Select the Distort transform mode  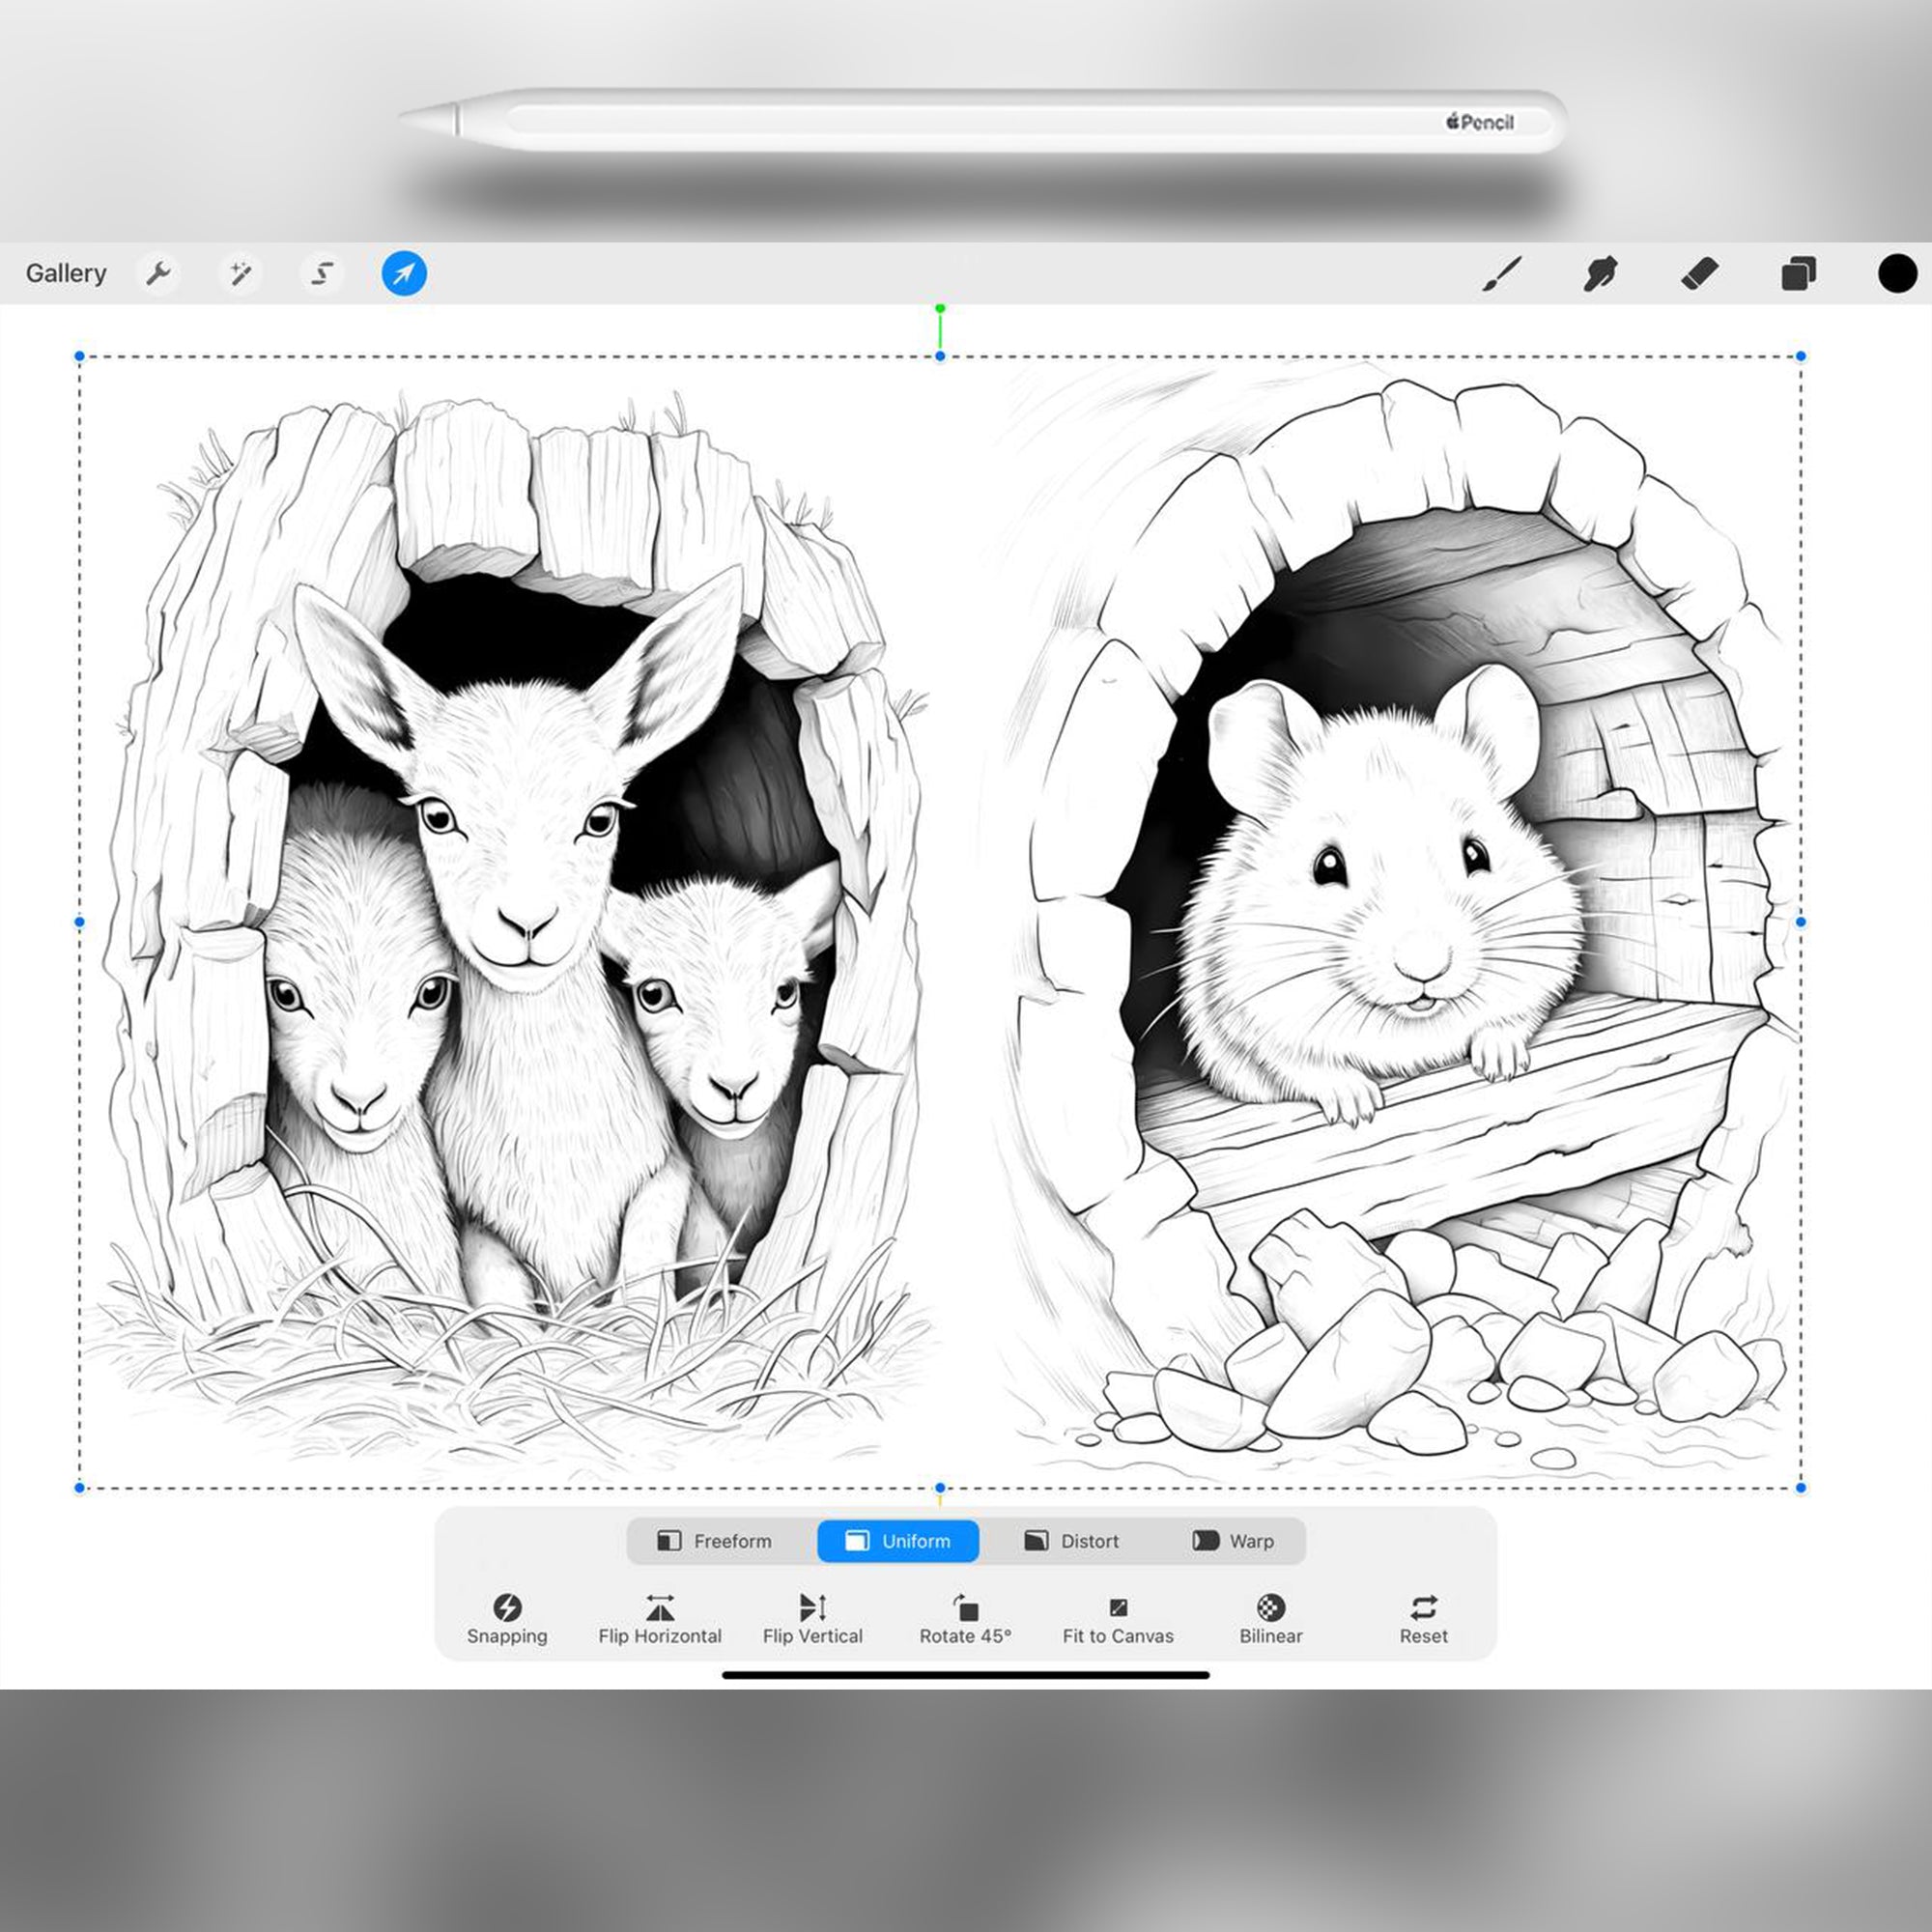coord(1072,1541)
